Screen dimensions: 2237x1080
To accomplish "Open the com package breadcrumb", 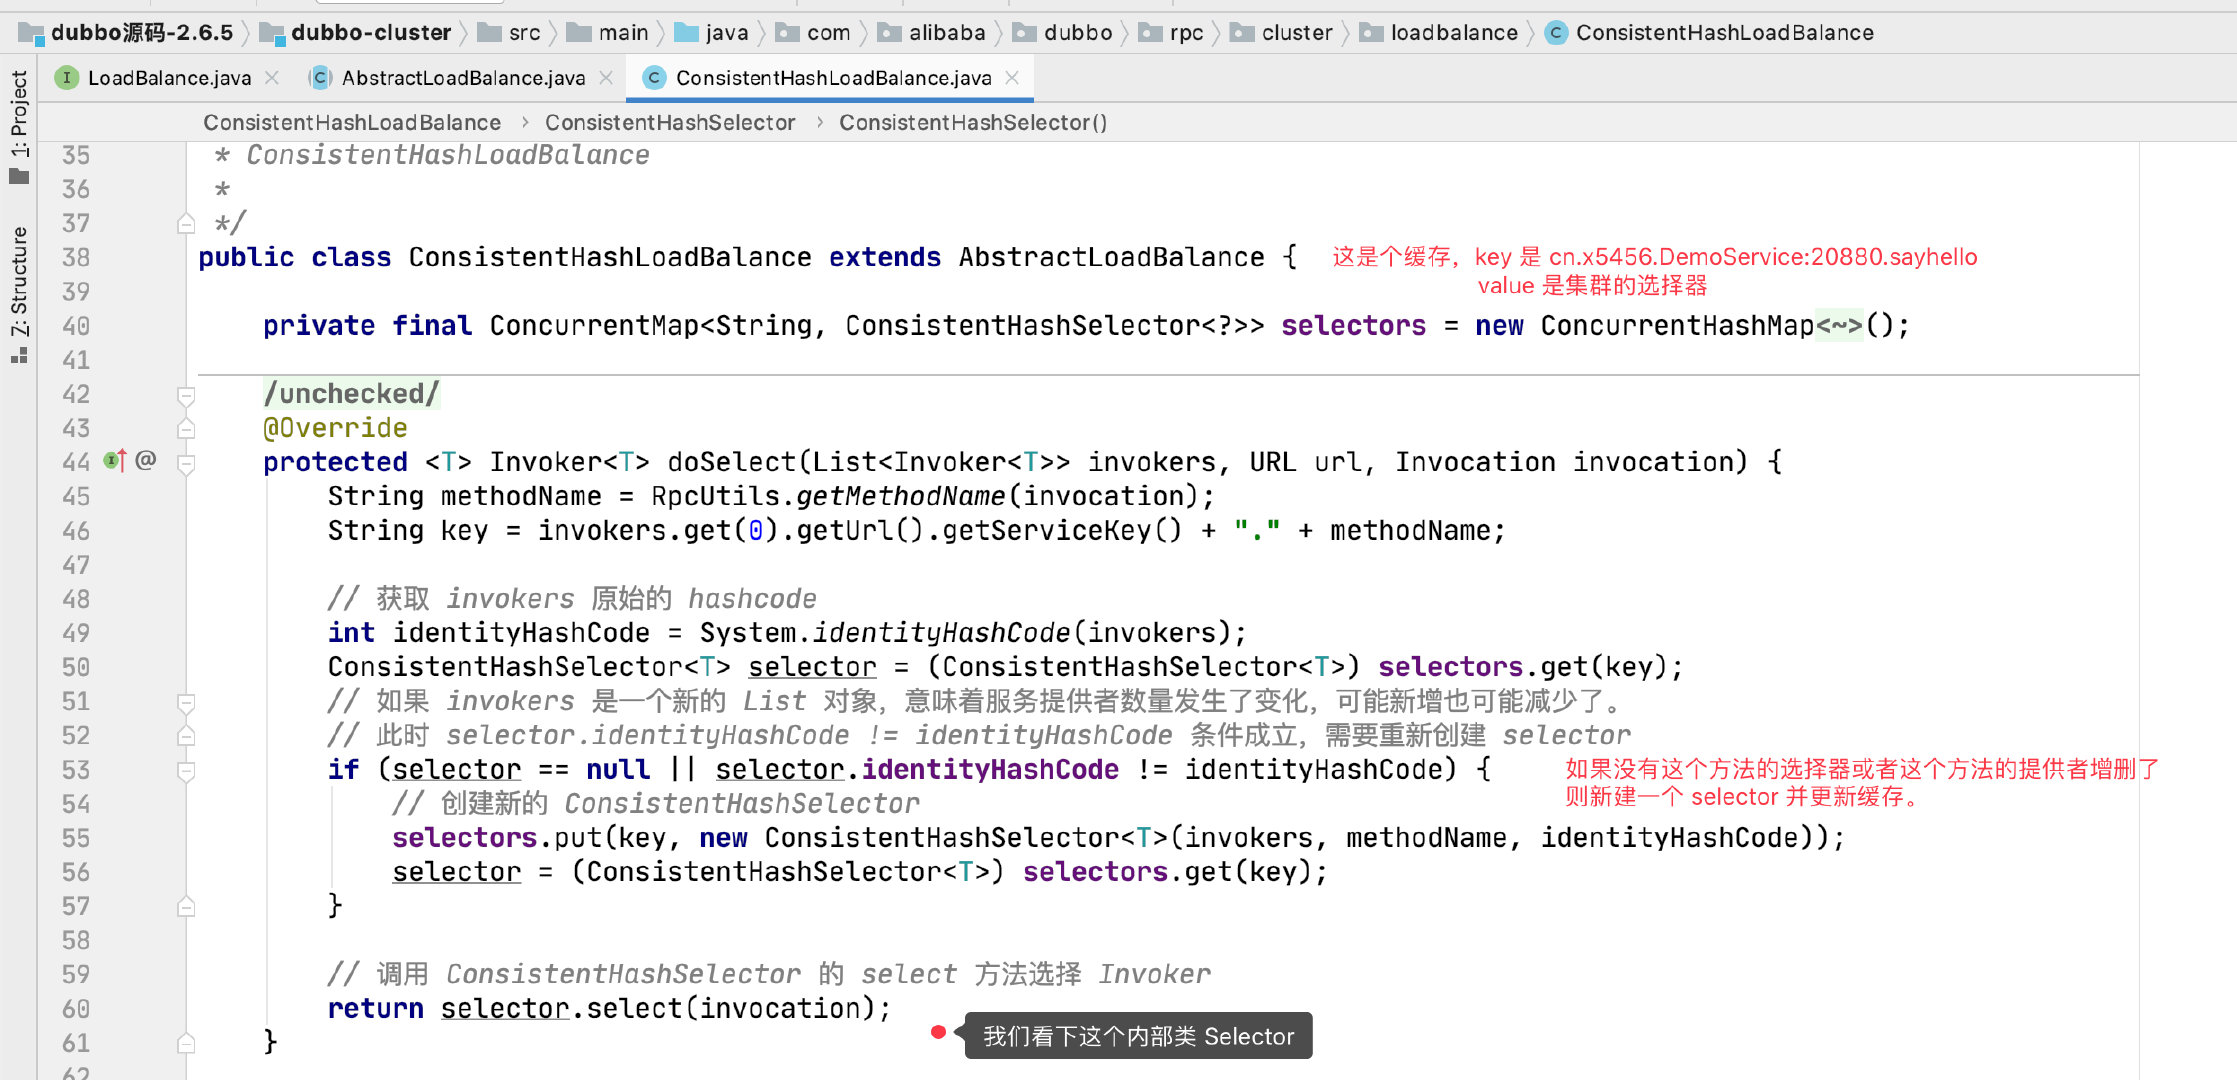I will 814,33.
